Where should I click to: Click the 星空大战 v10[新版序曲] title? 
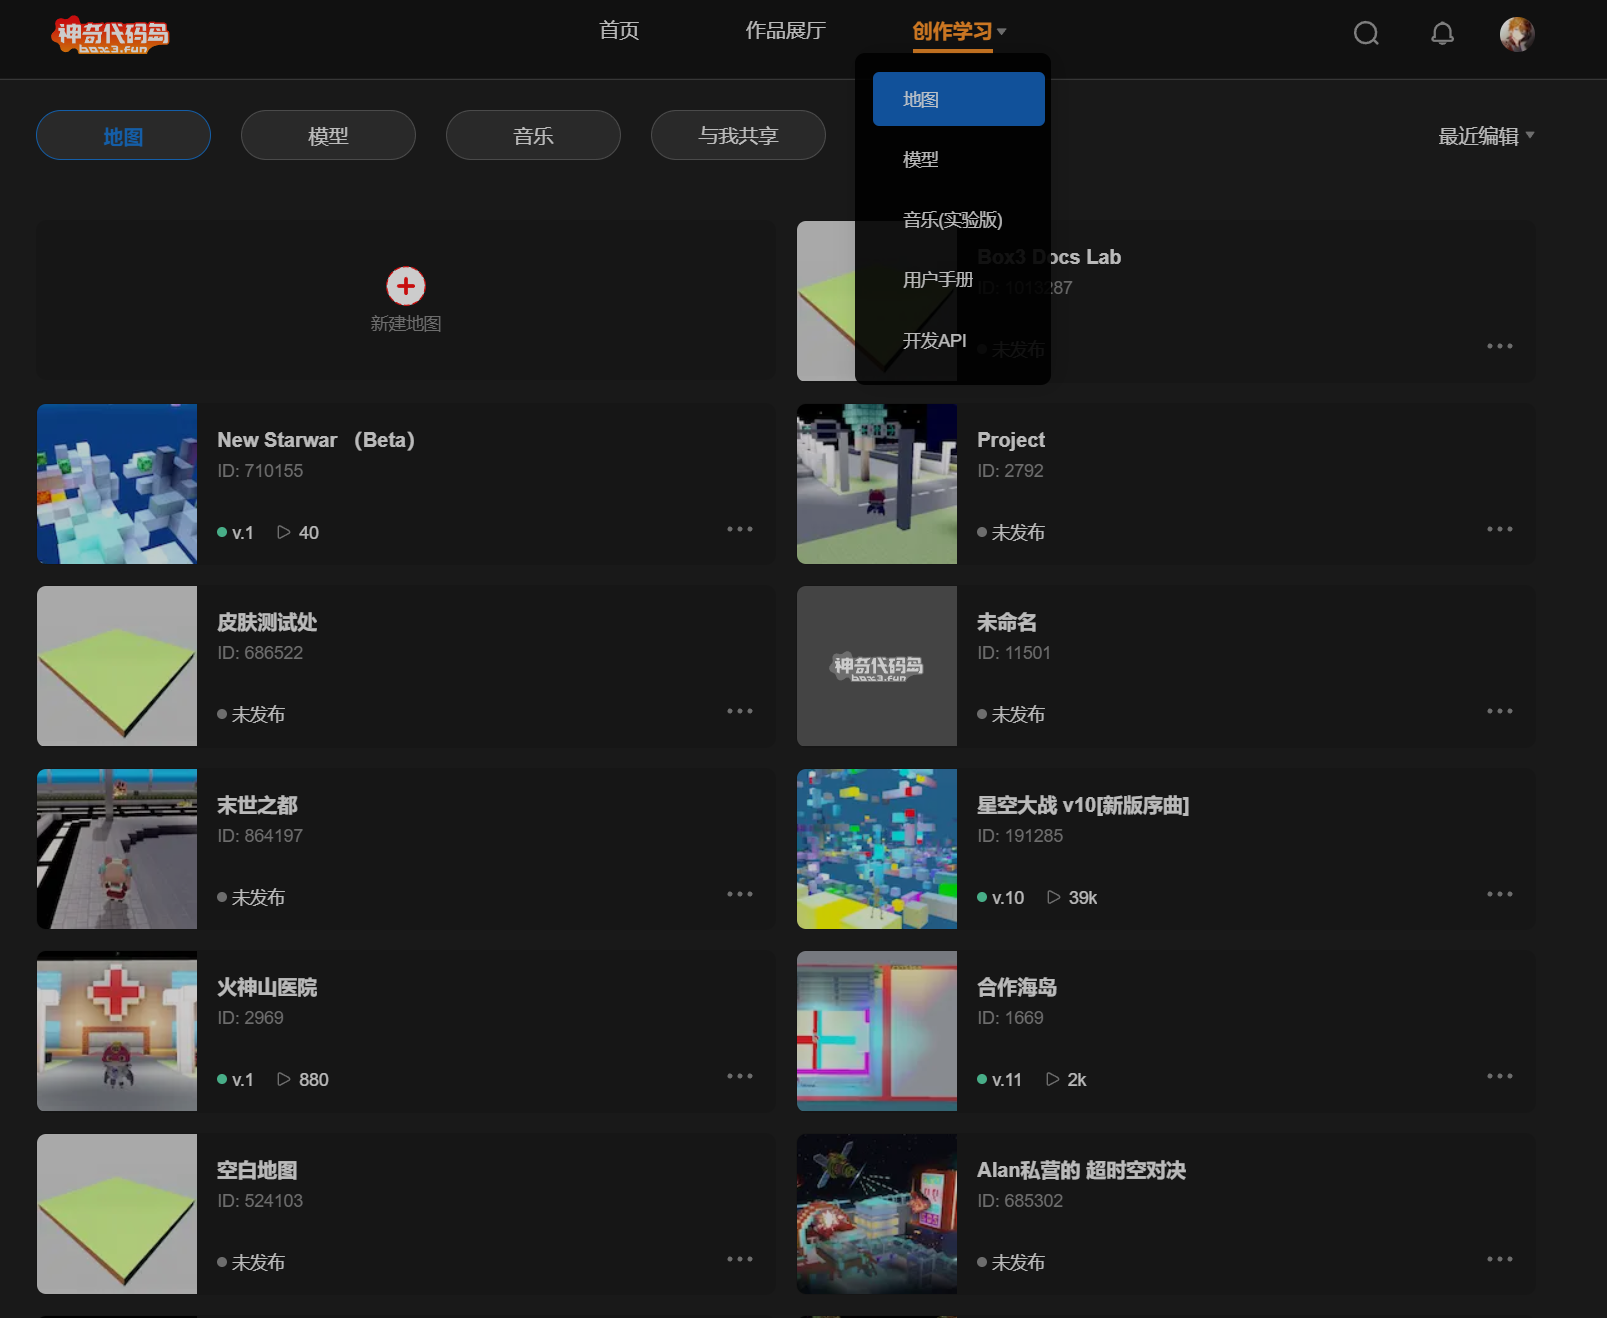(x=1083, y=805)
